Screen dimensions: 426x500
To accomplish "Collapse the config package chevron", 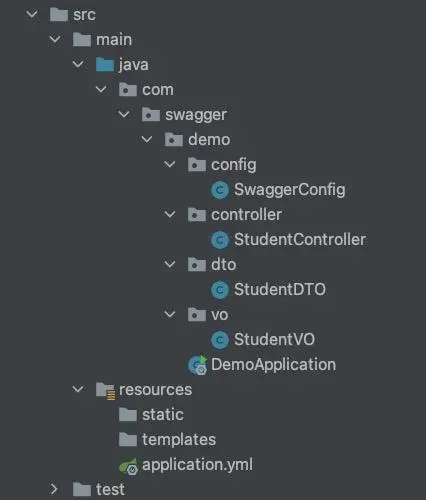I will pyautogui.click(x=170, y=164).
